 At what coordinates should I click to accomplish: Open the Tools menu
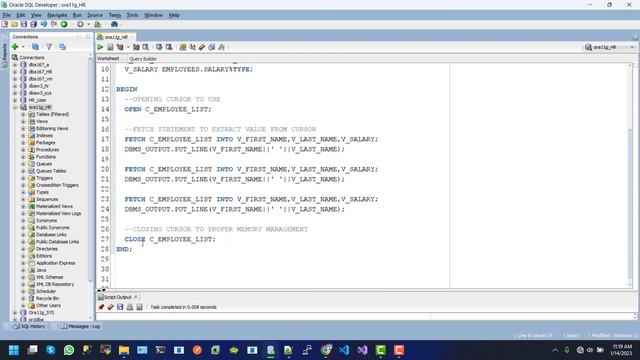(x=132, y=15)
